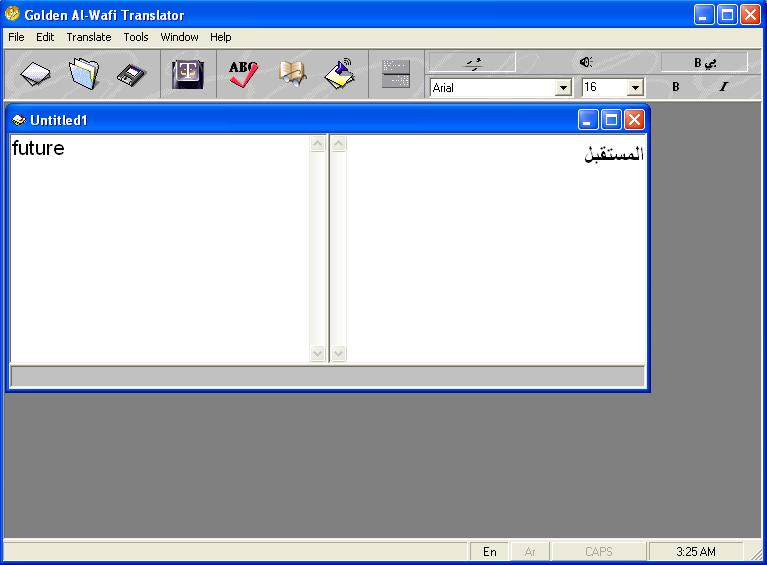Viewport: 767px width, 565px height.
Task: Open the Tools menu
Action: (135, 37)
